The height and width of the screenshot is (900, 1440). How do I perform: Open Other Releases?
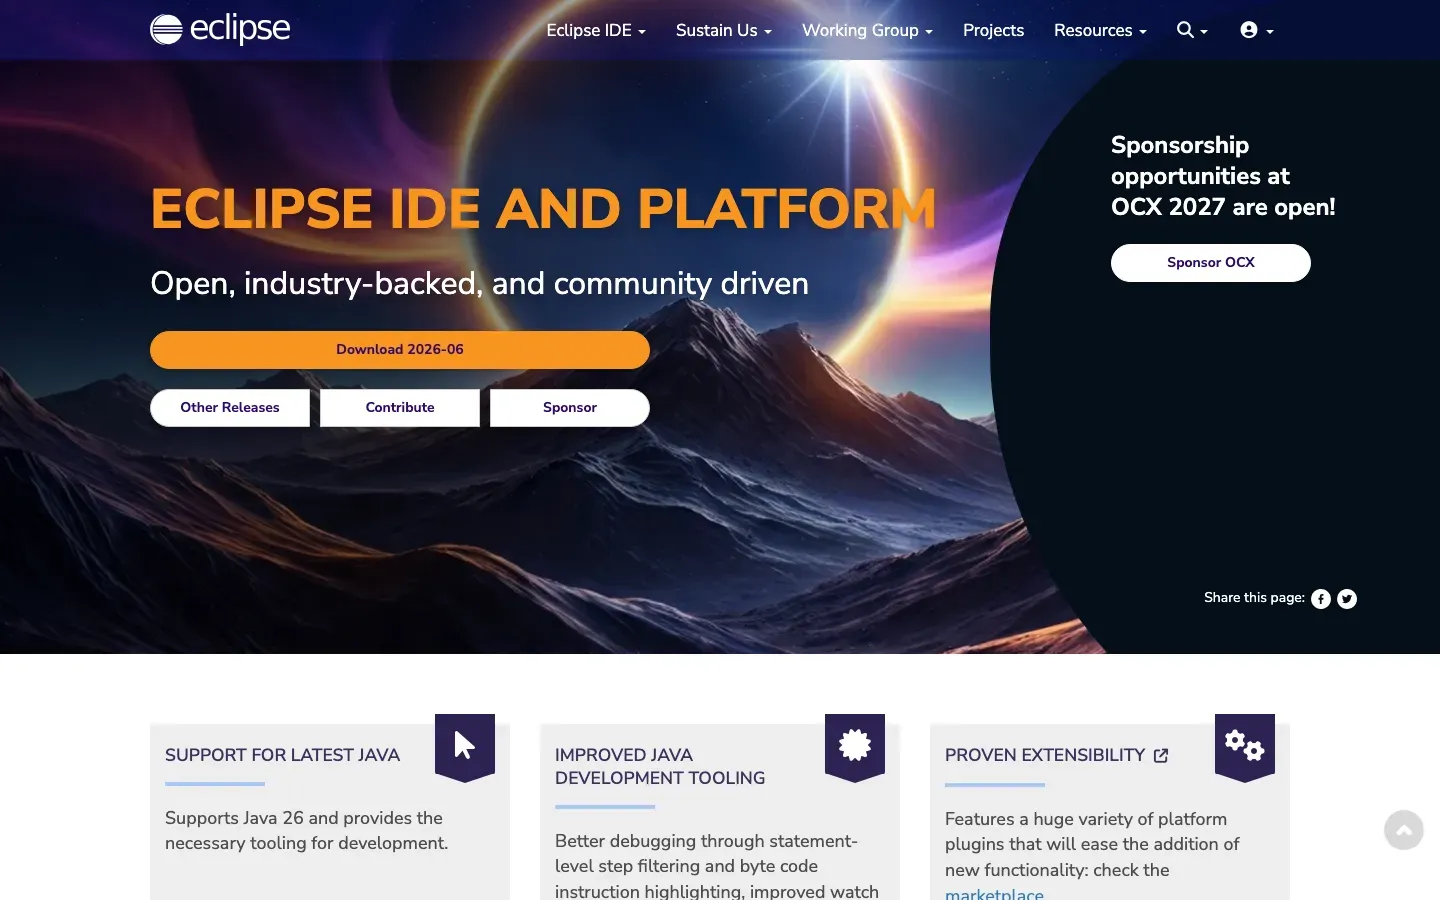coord(230,408)
